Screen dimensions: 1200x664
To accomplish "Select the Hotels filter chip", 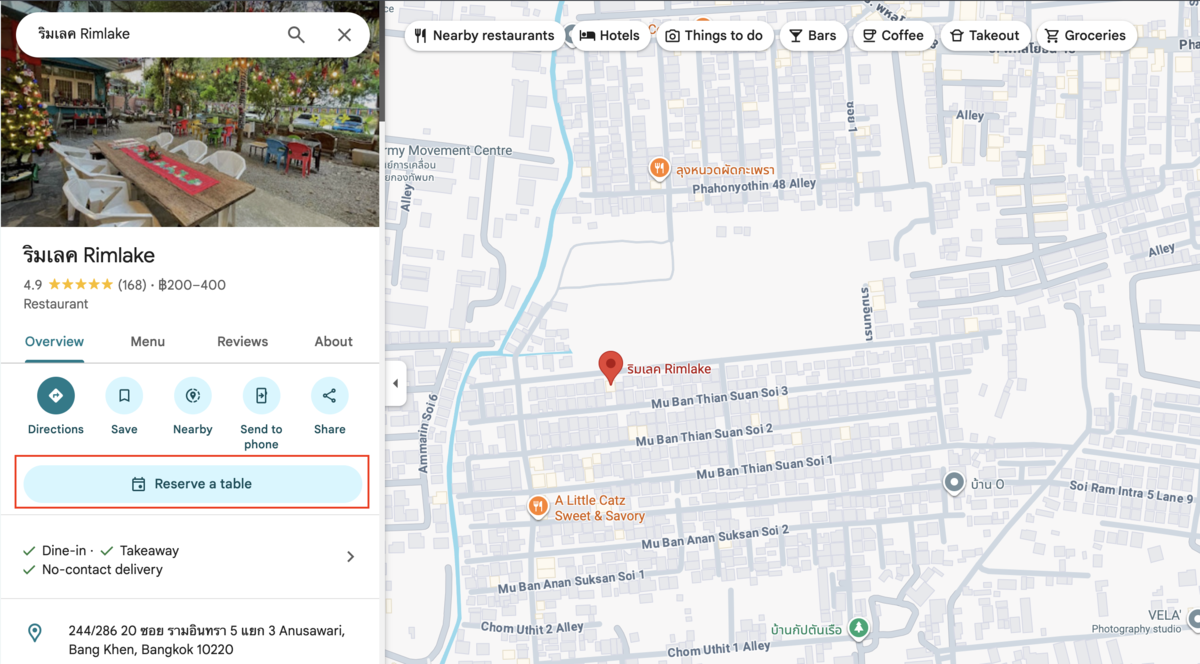I will pyautogui.click(x=609, y=36).
